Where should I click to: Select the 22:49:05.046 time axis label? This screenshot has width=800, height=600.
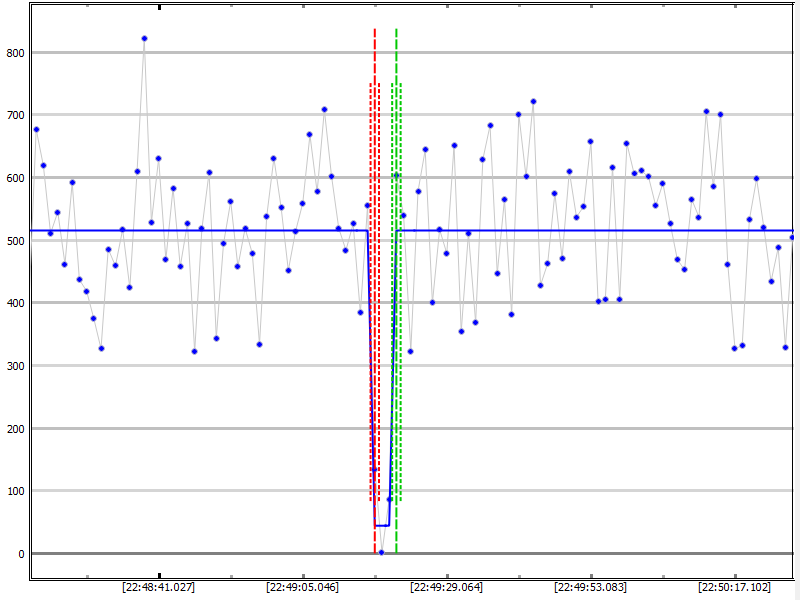tap(302, 587)
